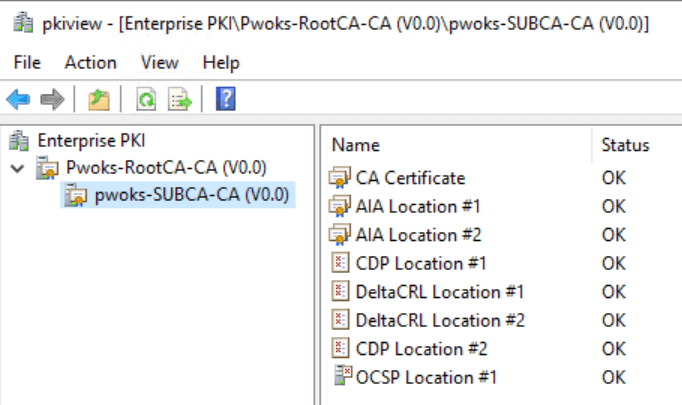Image resolution: width=682 pixels, height=405 pixels.
Task: Open Help with the blue question mark icon
Action: tap(226, 99)
